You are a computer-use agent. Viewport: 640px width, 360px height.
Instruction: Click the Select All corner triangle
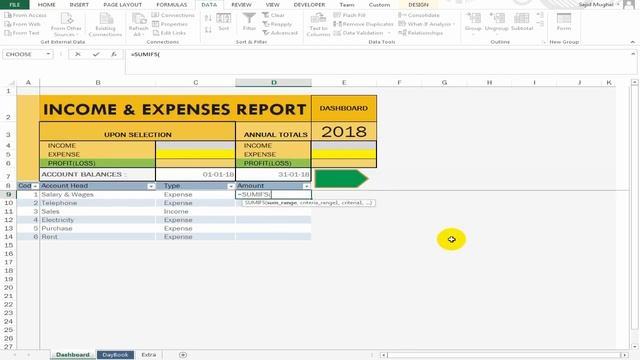pyautogui.click(x=11, y=82)
